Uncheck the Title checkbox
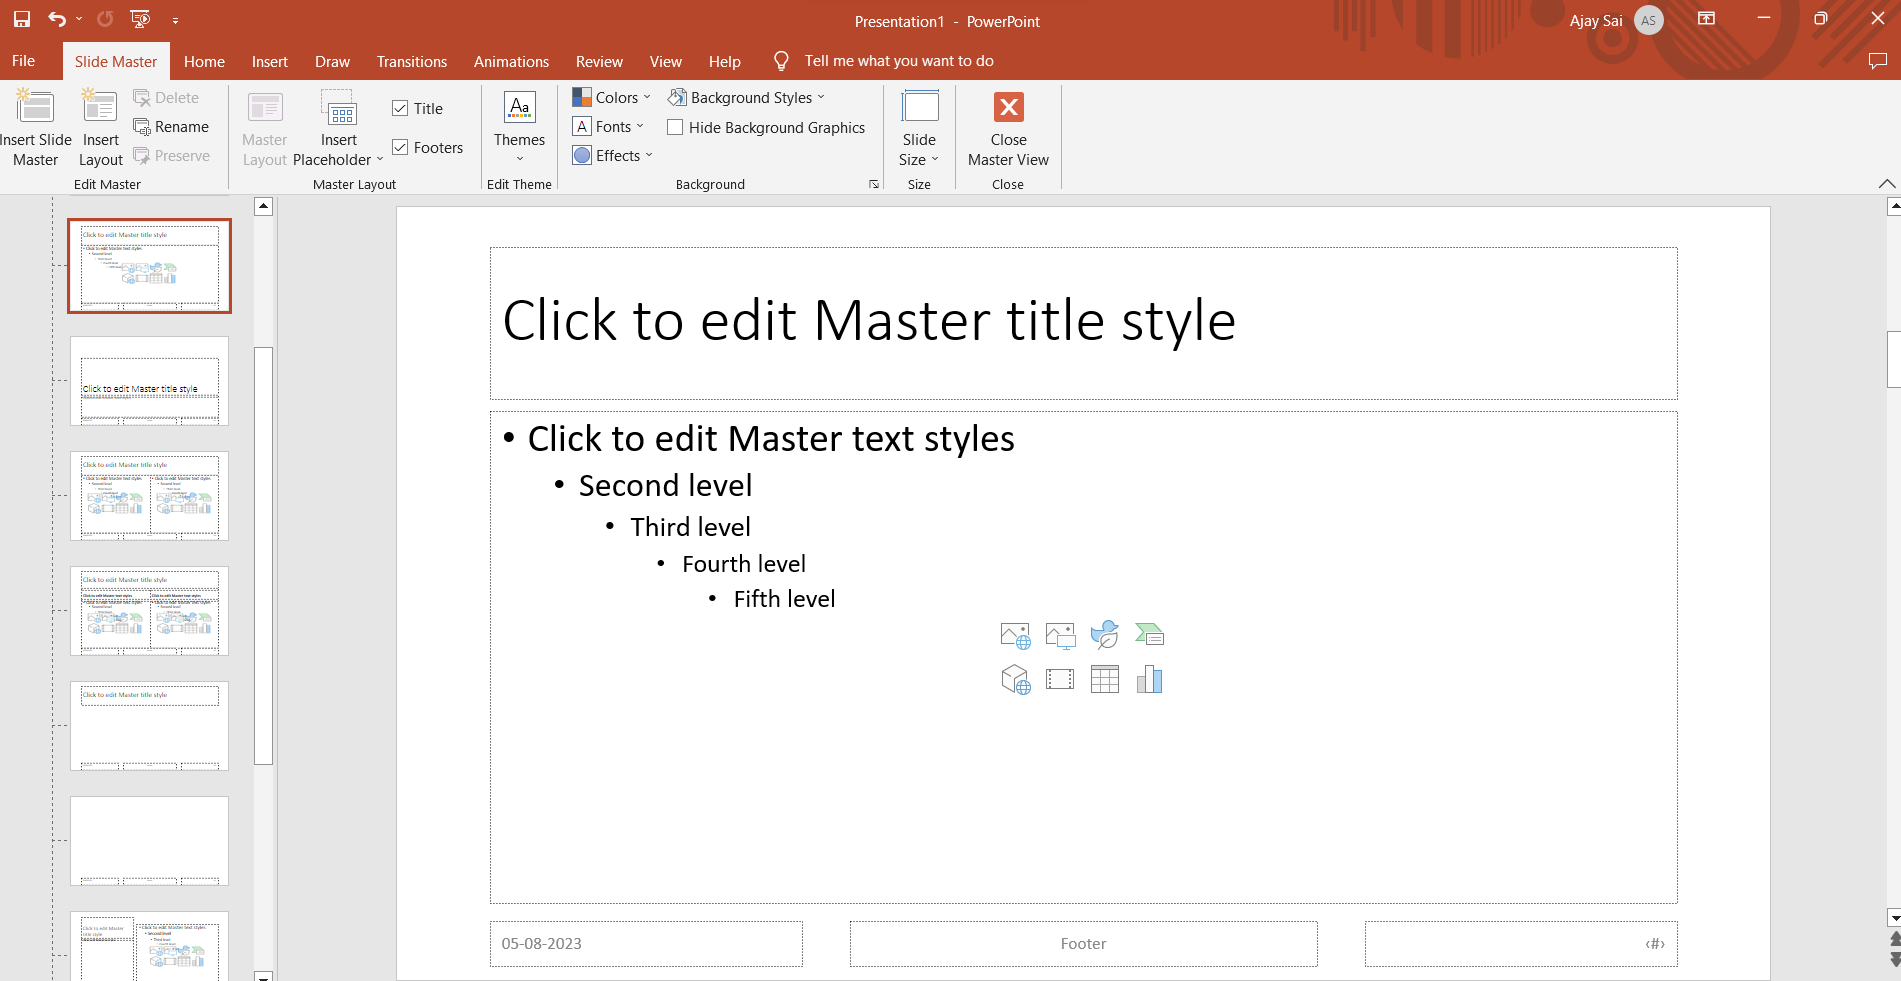This screenshot has height=981, width=1901. pyautogui.click(x=400, y=109)
